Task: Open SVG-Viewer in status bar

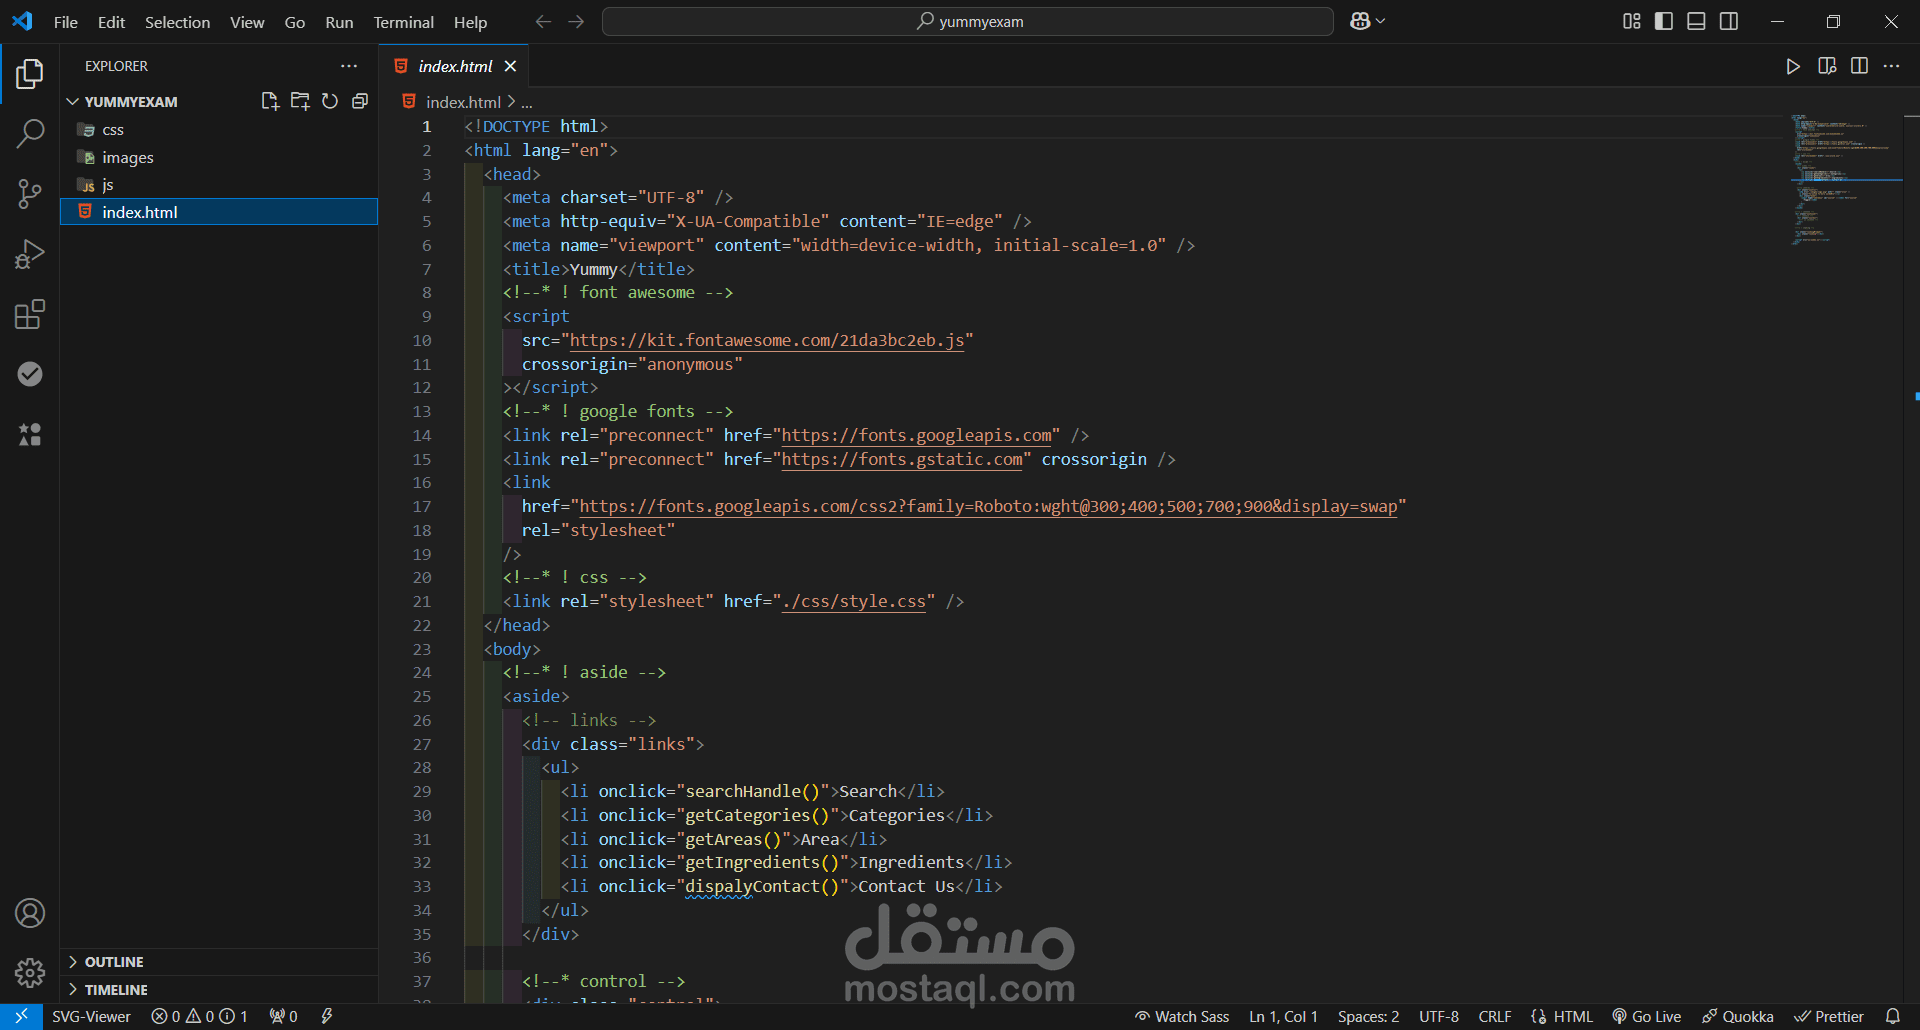Action: [x=91, y=1016]
